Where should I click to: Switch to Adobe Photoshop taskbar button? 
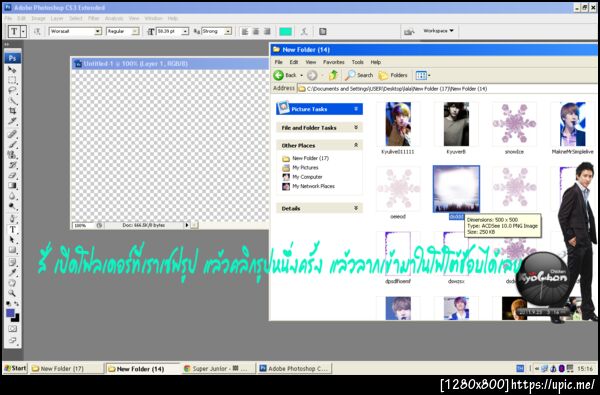[x=294, y=369]
